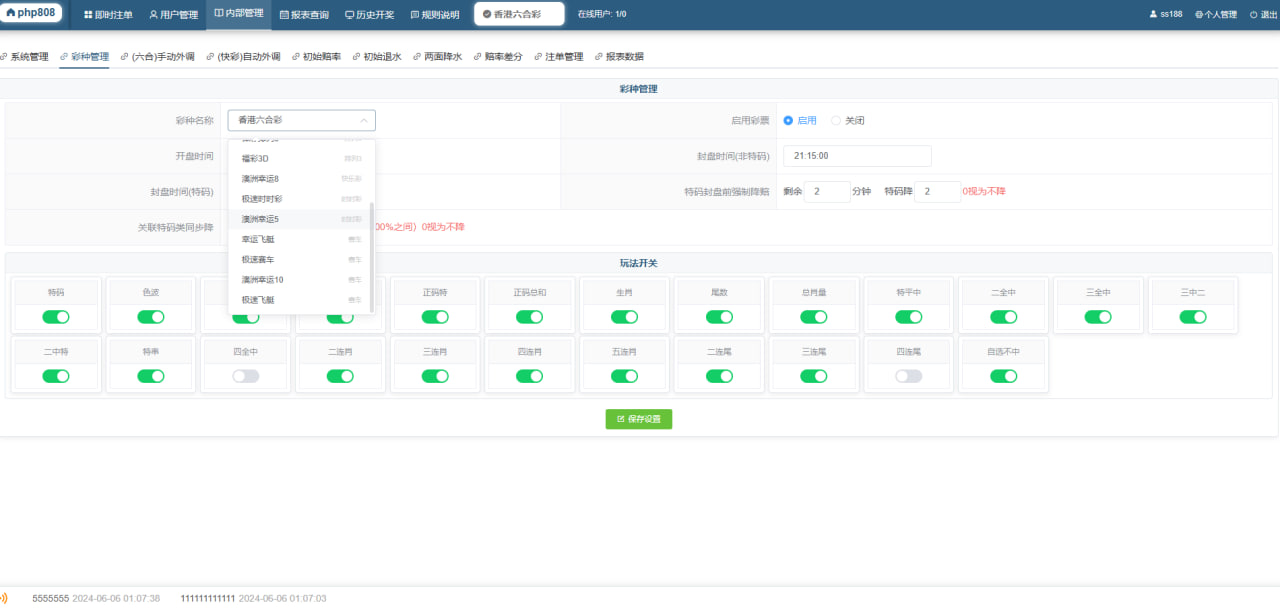Click the green 保存设置 button
This screenshot has height=609, width=1280.
click(x=639, y=419)
